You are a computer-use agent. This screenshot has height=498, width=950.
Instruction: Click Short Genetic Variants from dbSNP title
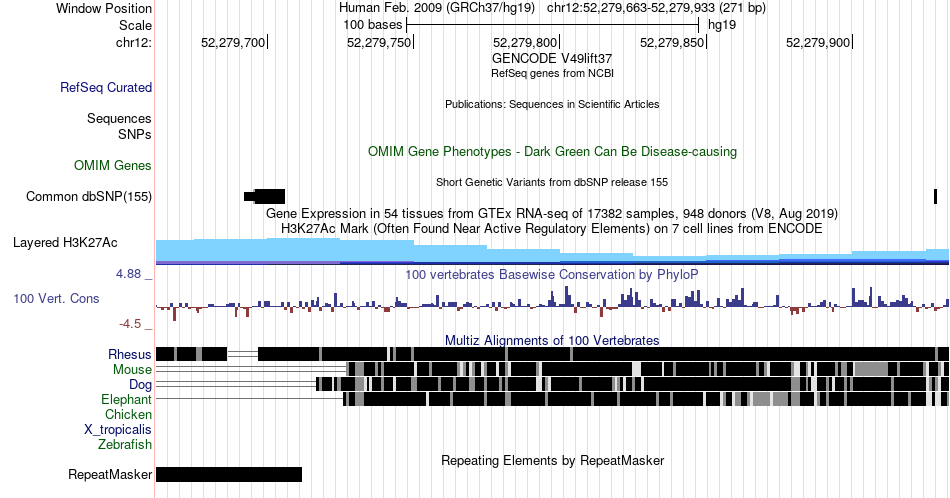[x=552, y=182]
